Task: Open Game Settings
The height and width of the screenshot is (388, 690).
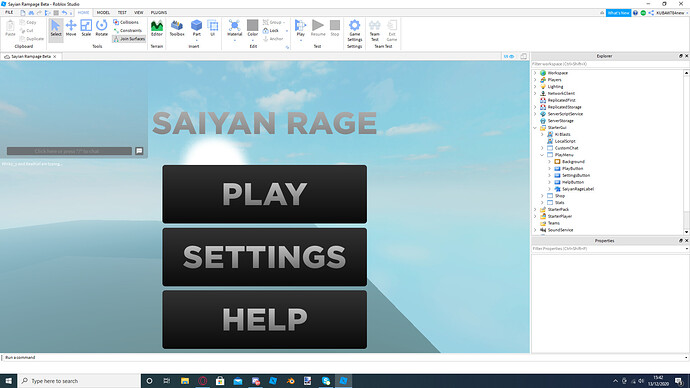Action: (355, 30)
